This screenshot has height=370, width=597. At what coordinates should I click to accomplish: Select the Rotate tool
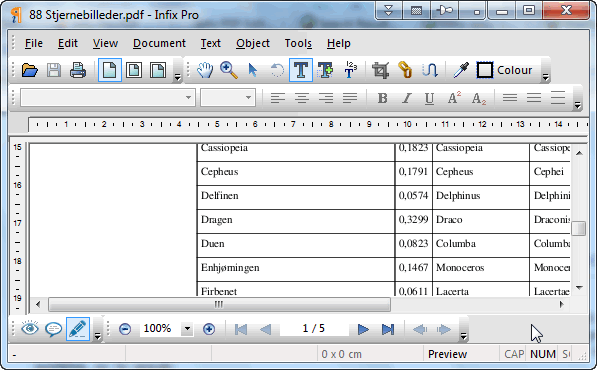tap(277, 70)
